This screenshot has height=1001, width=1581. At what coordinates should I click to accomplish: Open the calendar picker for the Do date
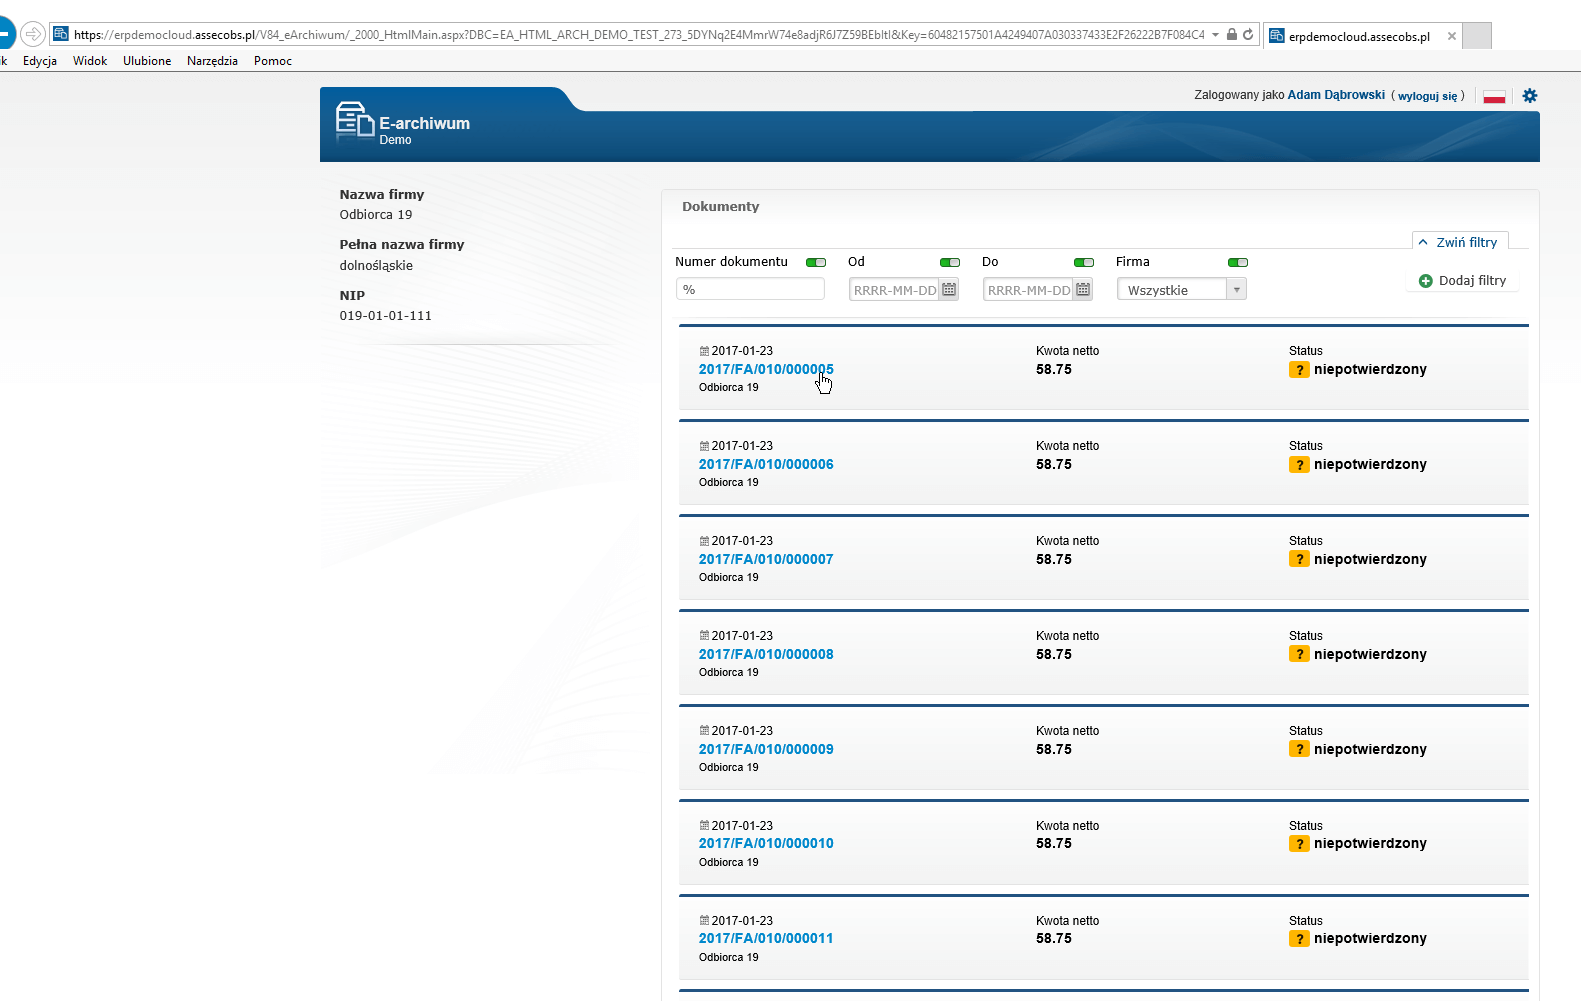[x=1083, y=290]
